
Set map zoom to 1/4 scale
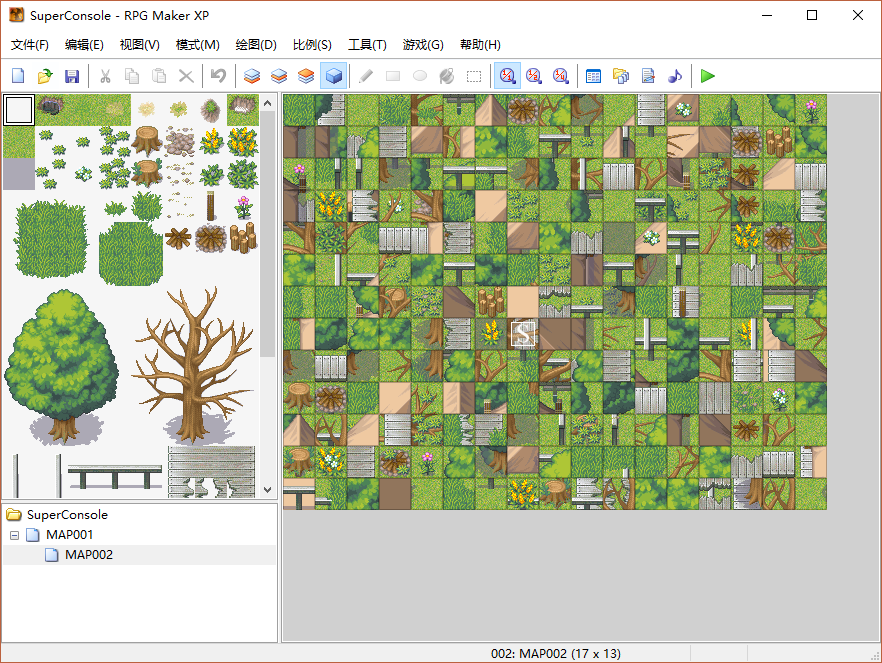561,76
